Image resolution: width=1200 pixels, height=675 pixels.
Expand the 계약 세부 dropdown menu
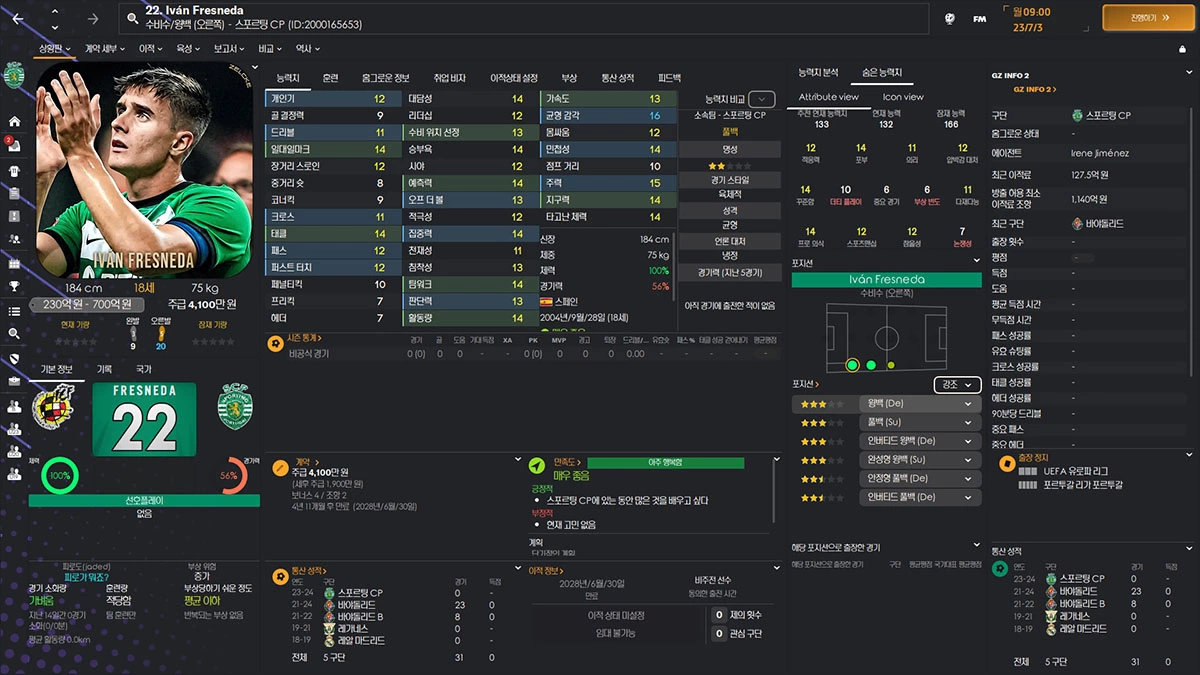click(106, 48)
